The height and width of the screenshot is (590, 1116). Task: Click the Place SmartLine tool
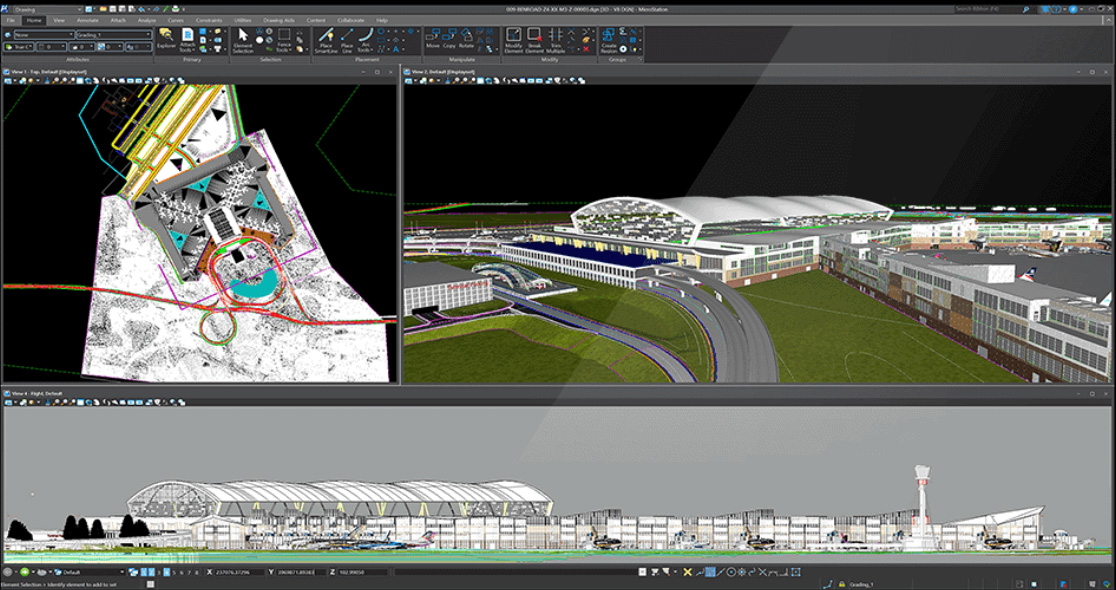(x=325, y=39)
